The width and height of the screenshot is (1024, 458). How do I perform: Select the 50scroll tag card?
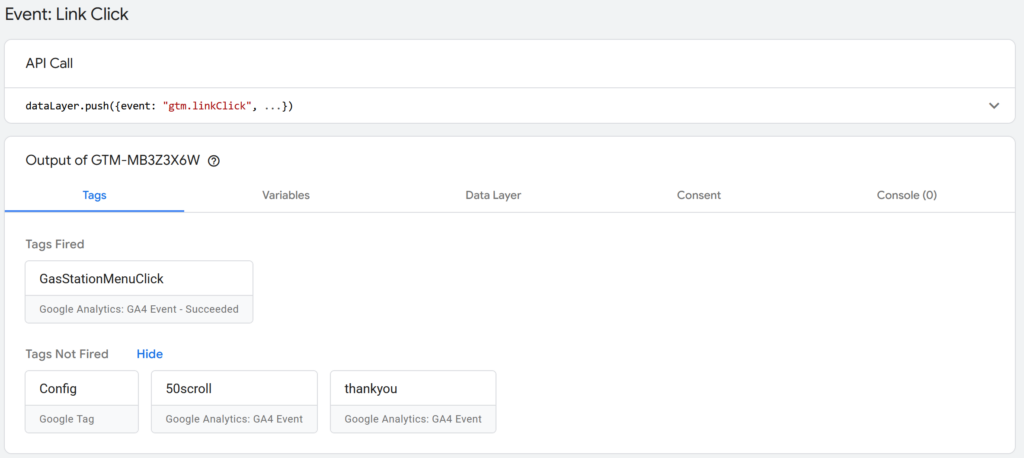[234, 401]
